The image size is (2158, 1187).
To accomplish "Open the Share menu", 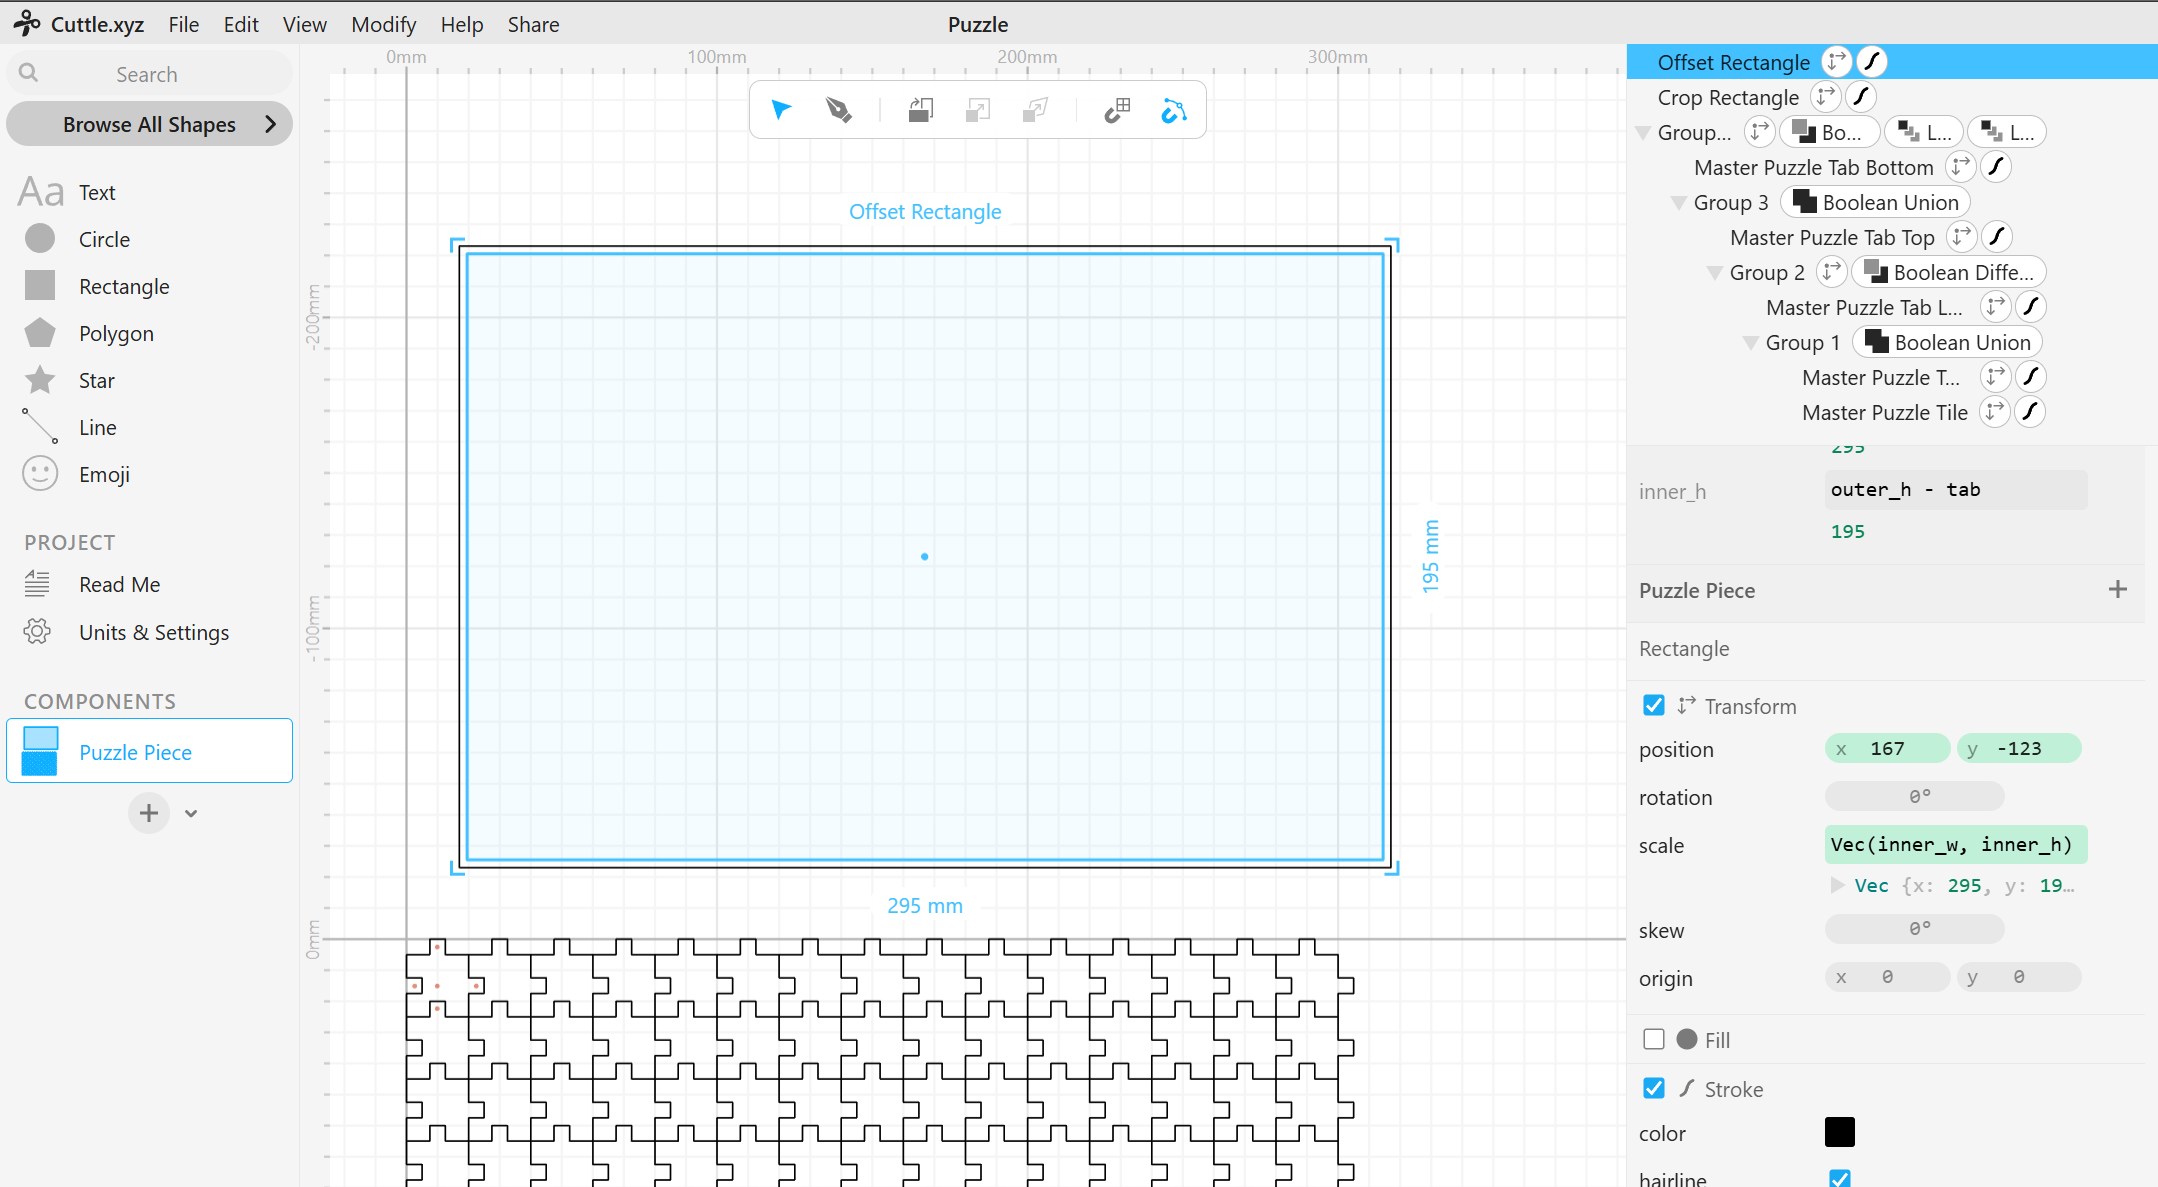I will click(533, 24).
